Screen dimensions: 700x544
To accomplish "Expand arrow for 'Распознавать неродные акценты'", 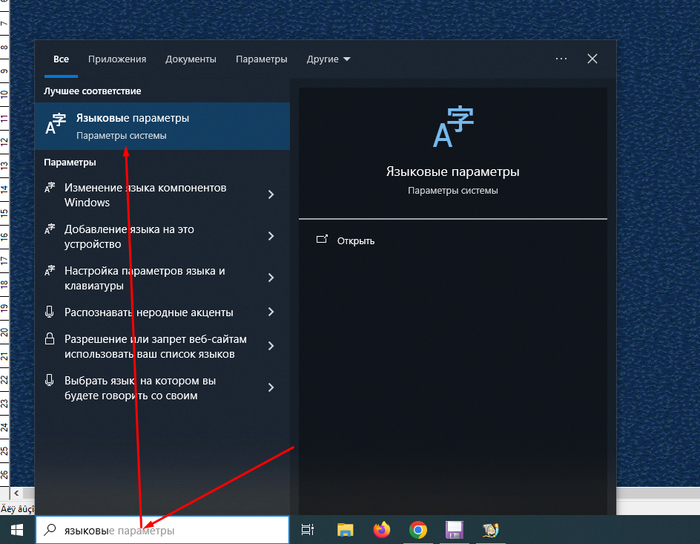I will 271,312.
